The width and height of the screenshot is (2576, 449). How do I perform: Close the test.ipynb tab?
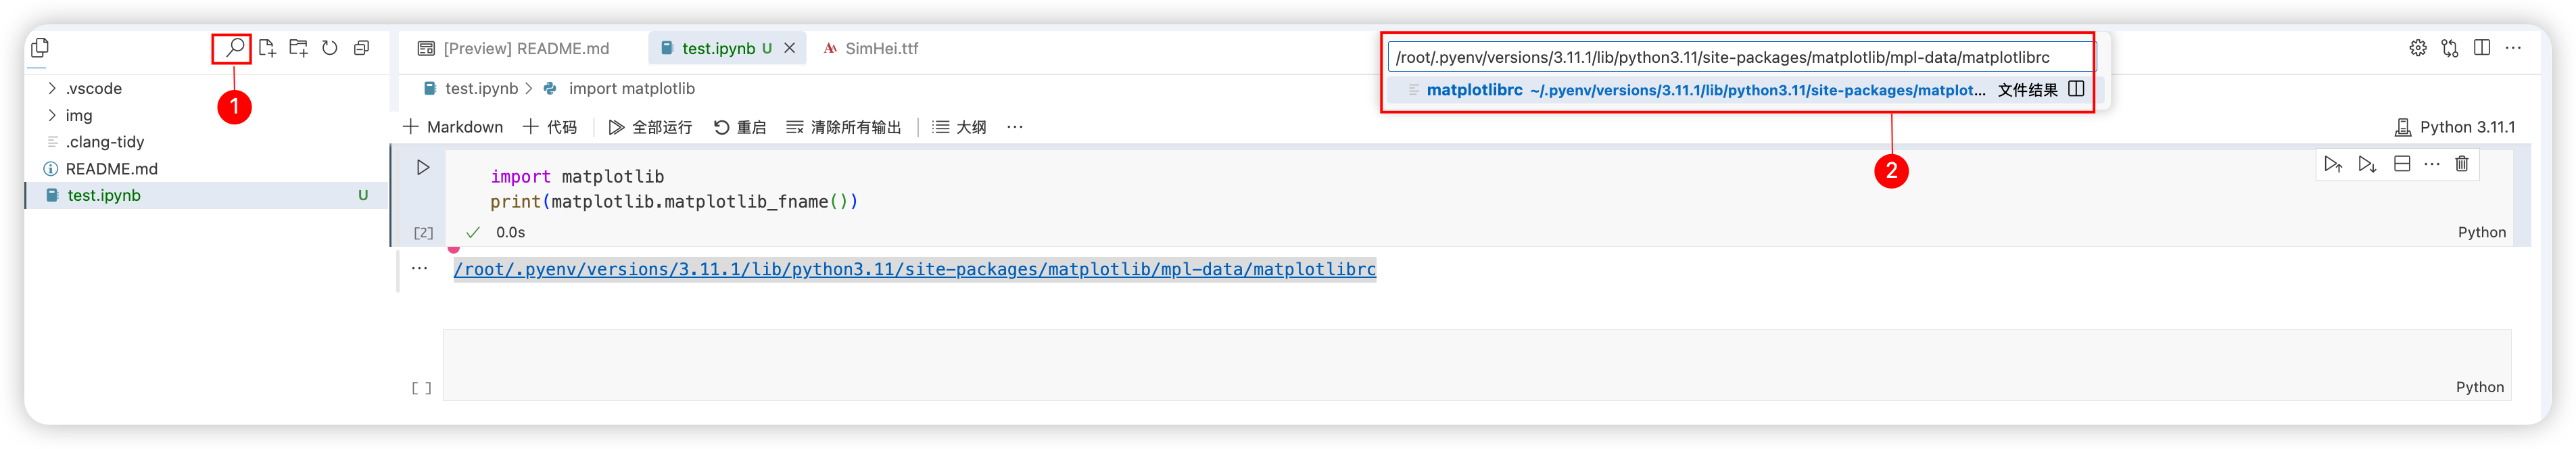coord(790,48)
